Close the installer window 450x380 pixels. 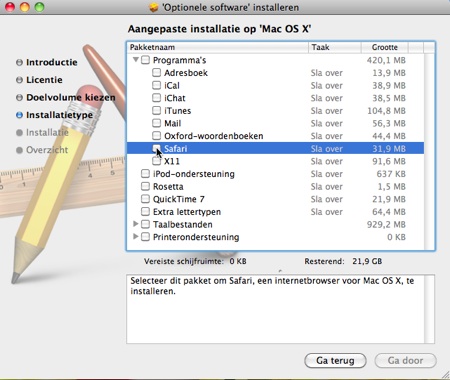(x=10, y=7)
